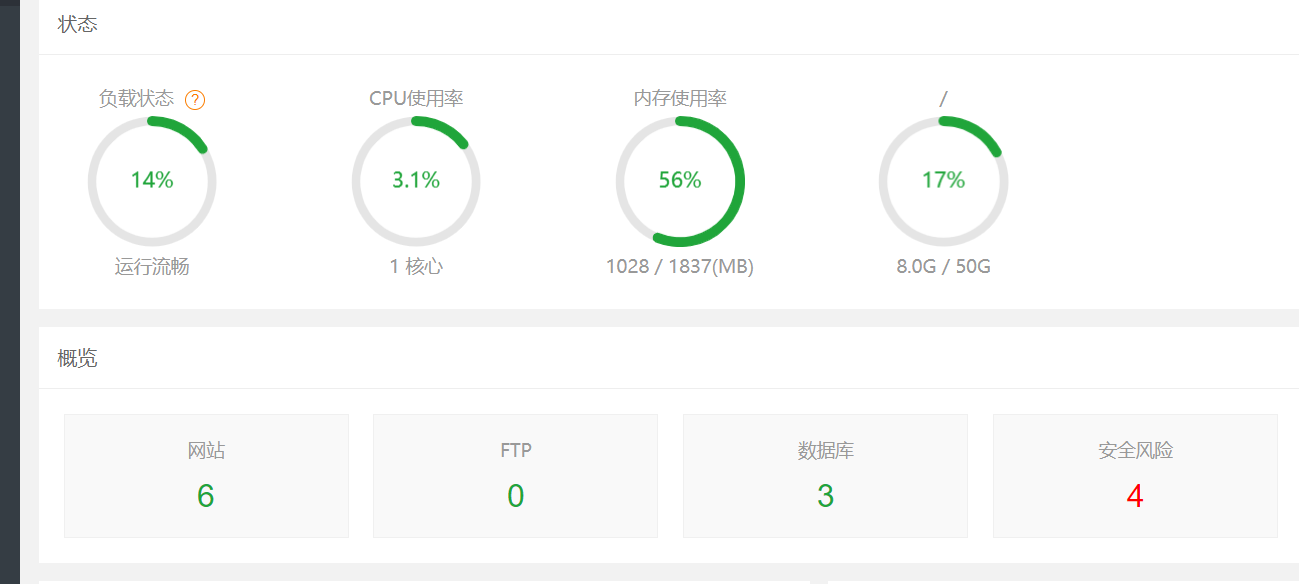Click the 8.0G / 50G disk text
This screenshot has height=584, width=1299.
tap(943, 267)
